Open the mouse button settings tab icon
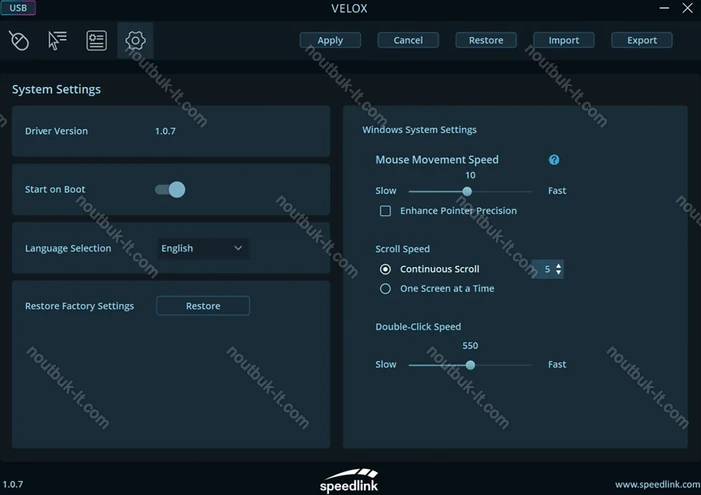This screenshot has width=701, height=495. click(18, 41)
